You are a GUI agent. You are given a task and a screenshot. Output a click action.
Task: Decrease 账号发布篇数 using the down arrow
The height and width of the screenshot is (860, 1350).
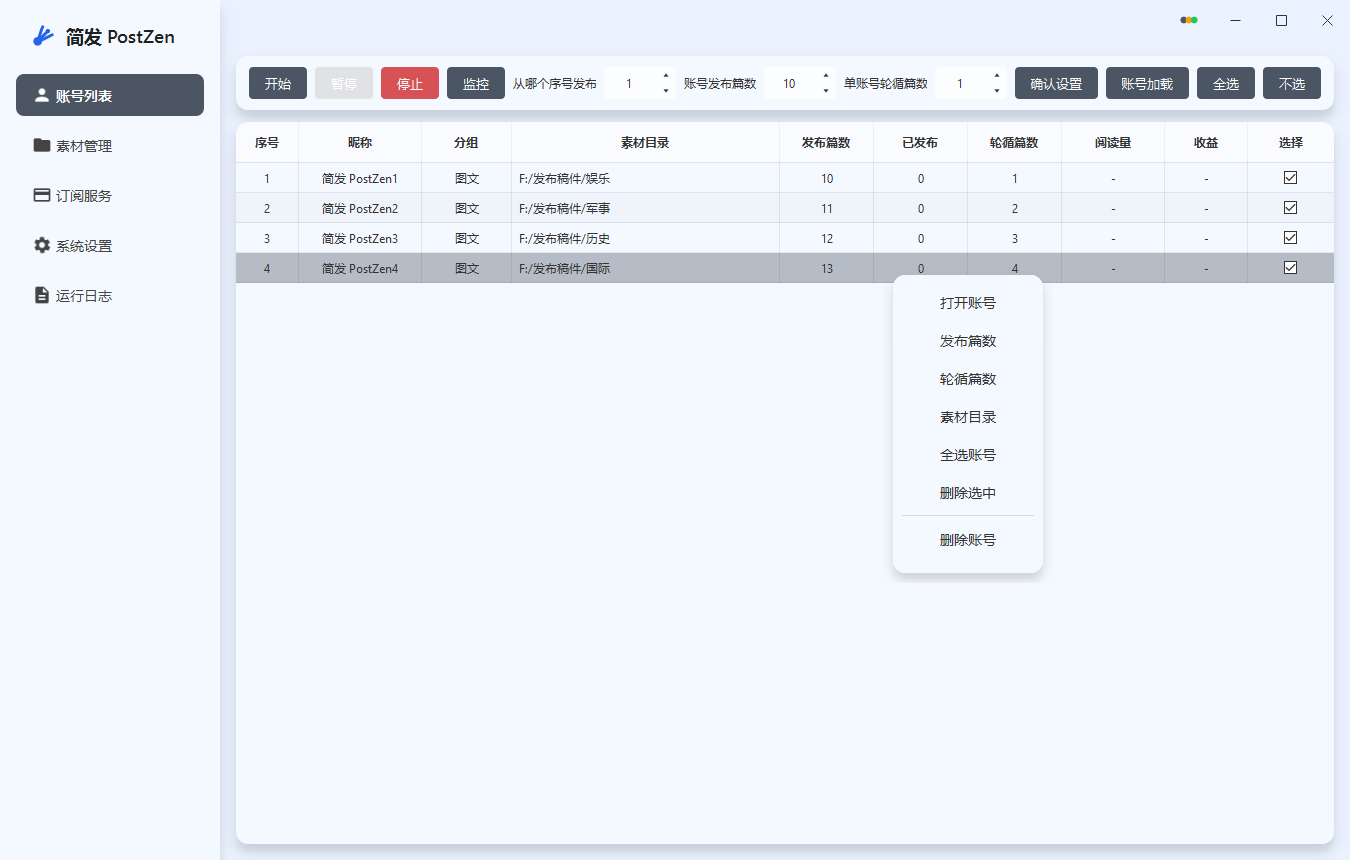pos(824,89)
